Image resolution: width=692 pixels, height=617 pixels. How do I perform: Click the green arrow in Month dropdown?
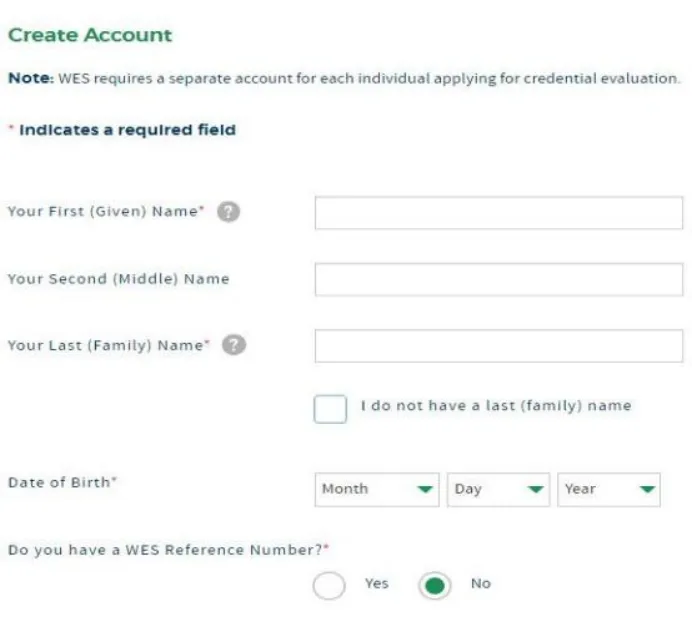(x=425, y=489)
